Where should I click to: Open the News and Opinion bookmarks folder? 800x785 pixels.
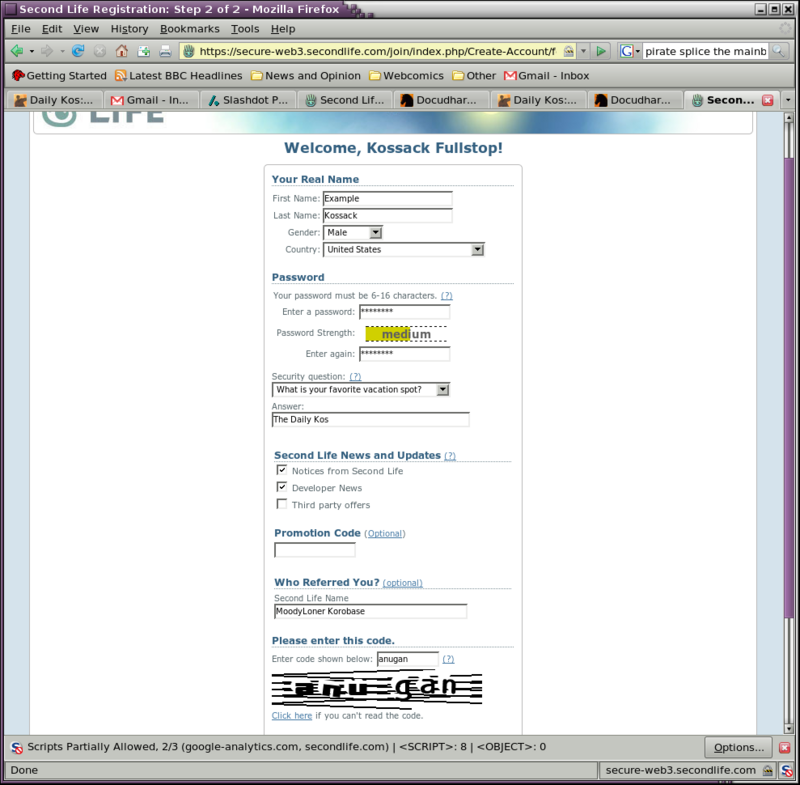(x=306, y=75)
